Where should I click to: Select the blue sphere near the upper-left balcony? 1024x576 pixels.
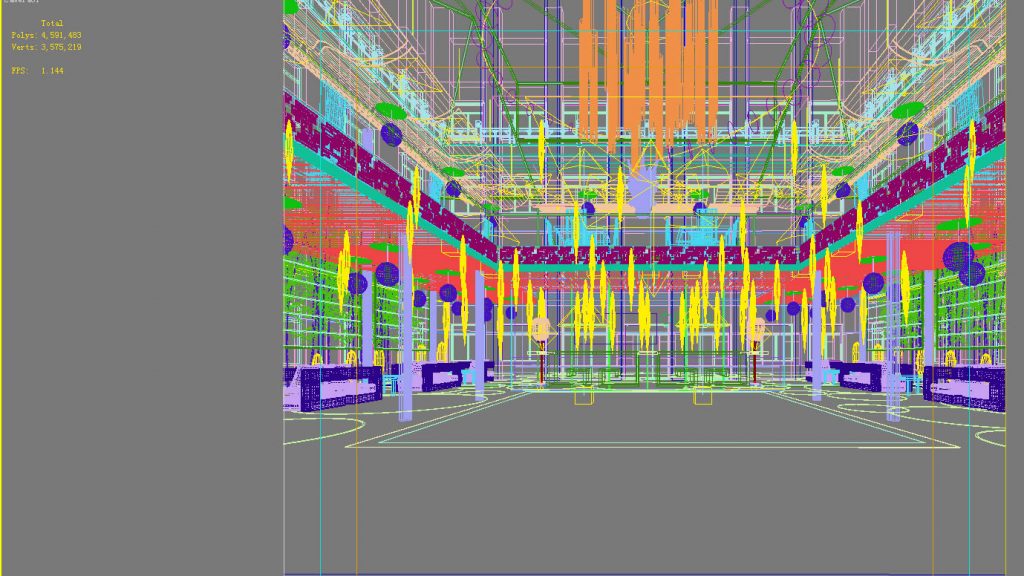pos(391,135)
